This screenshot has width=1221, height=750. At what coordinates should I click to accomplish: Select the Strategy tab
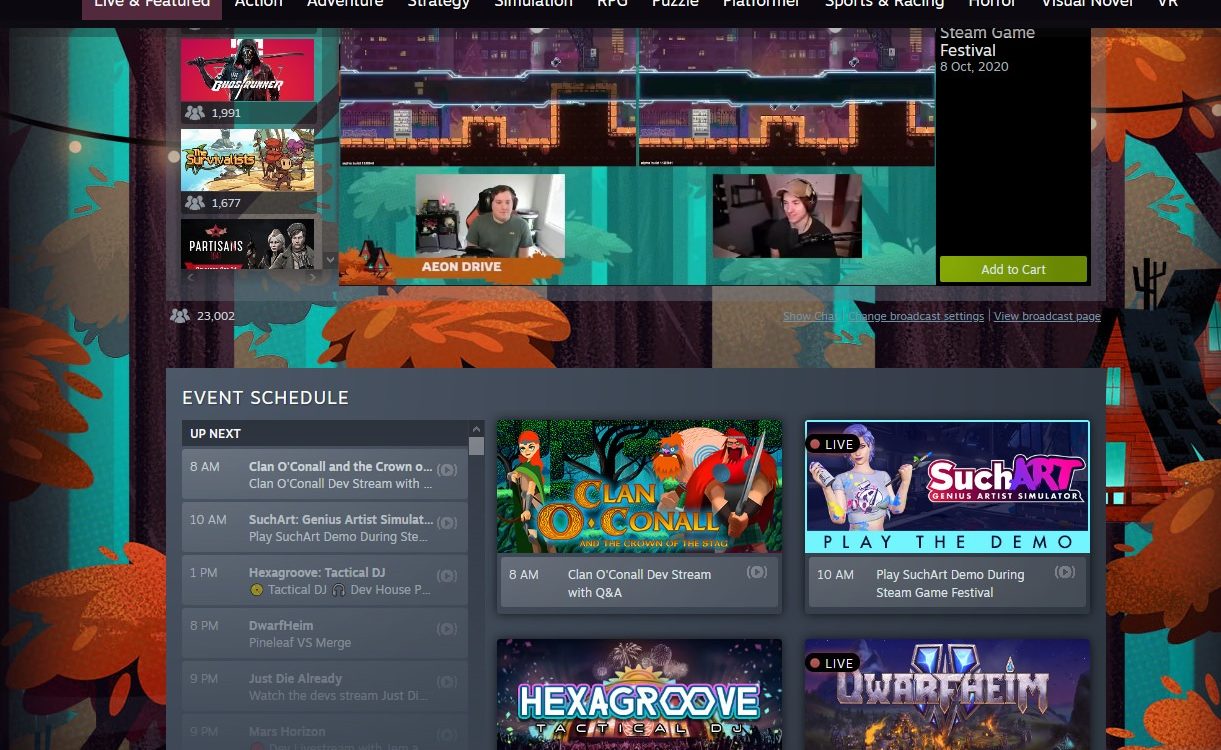pos(439,3)
